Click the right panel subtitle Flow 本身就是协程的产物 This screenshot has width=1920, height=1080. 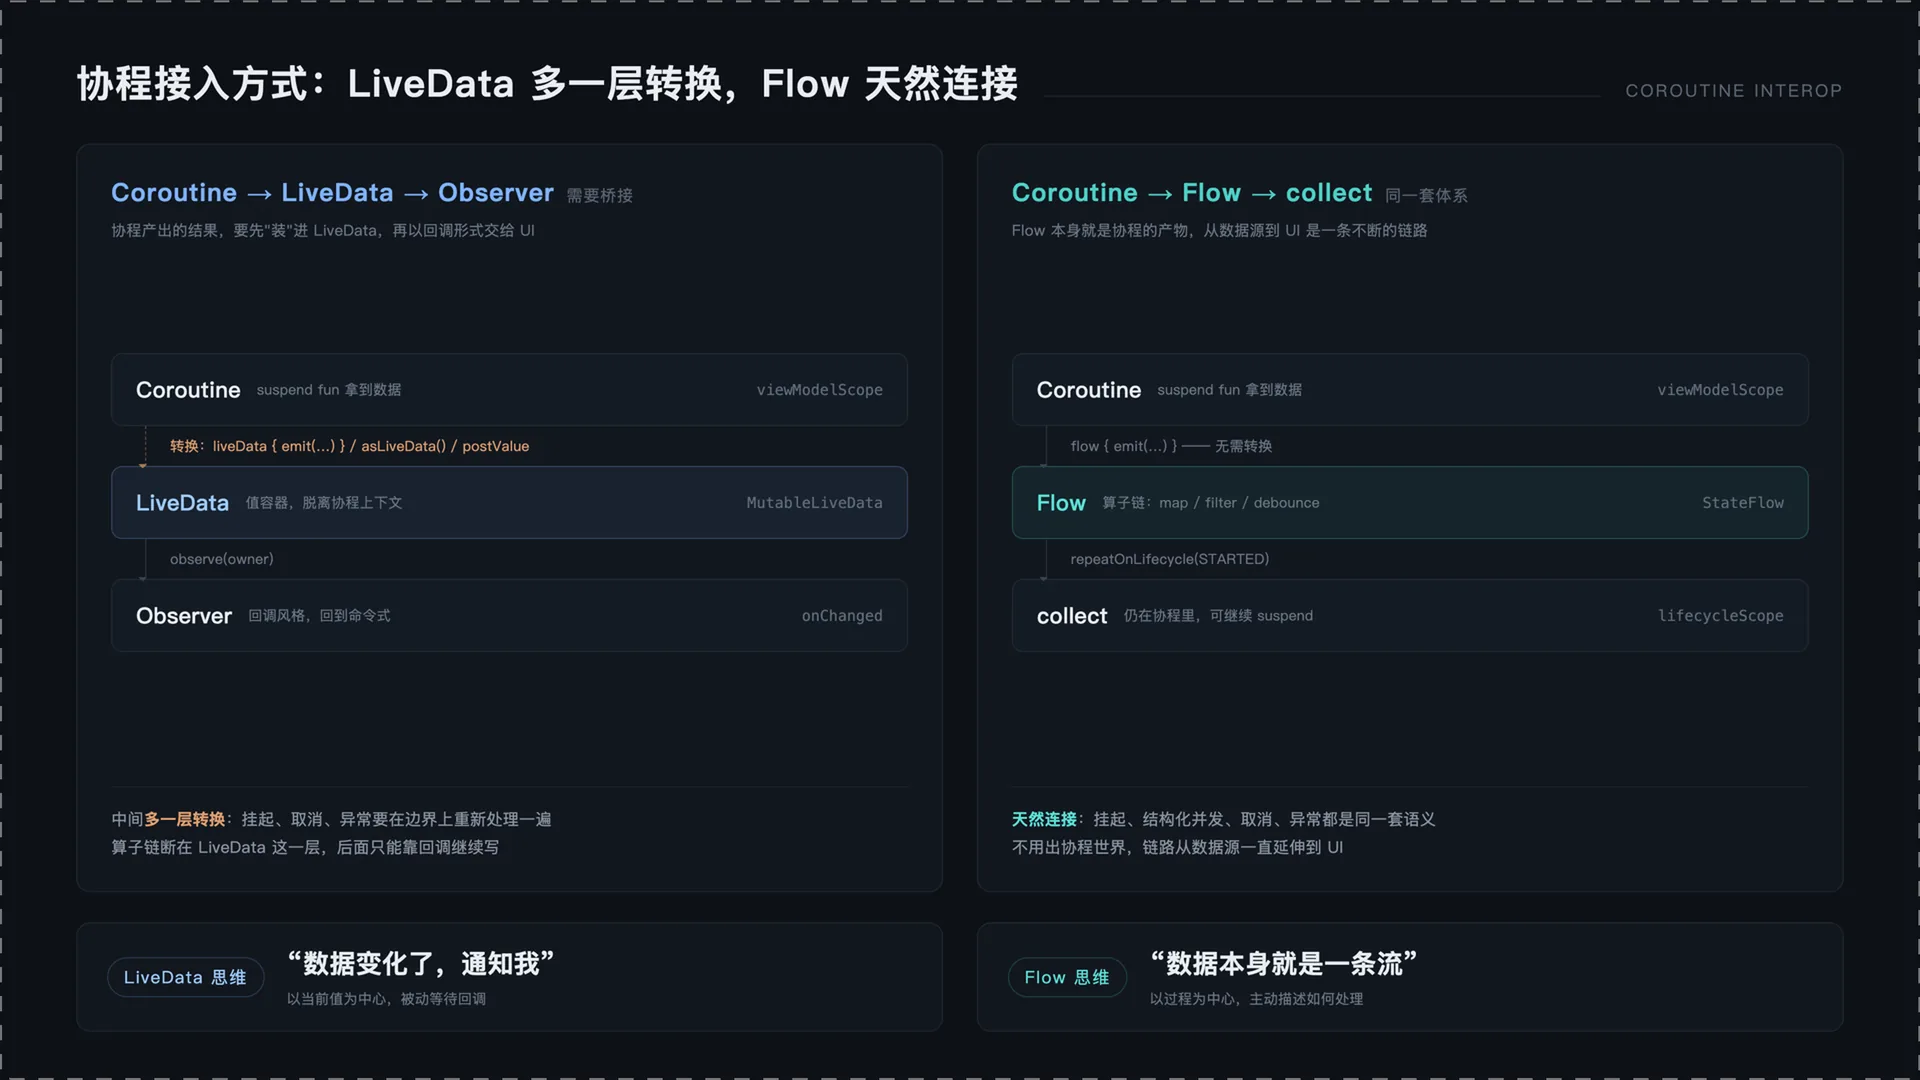(x=1219, y=231)
